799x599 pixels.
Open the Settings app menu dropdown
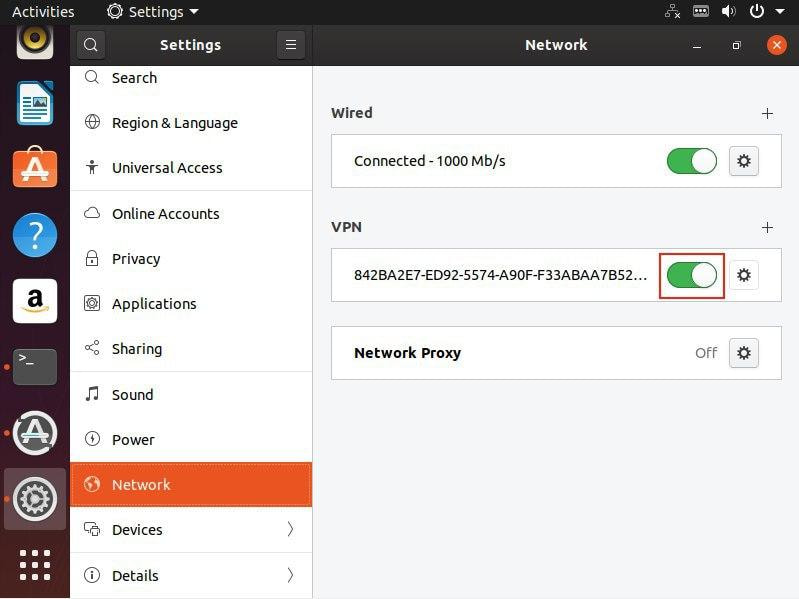153,12
